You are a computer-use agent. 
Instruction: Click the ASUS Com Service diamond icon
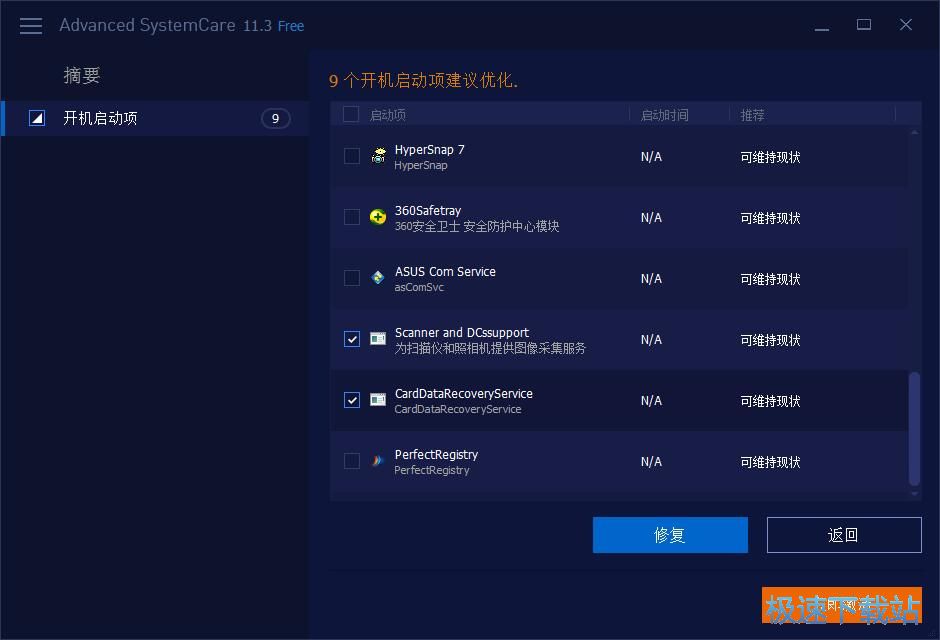[378, 278]
